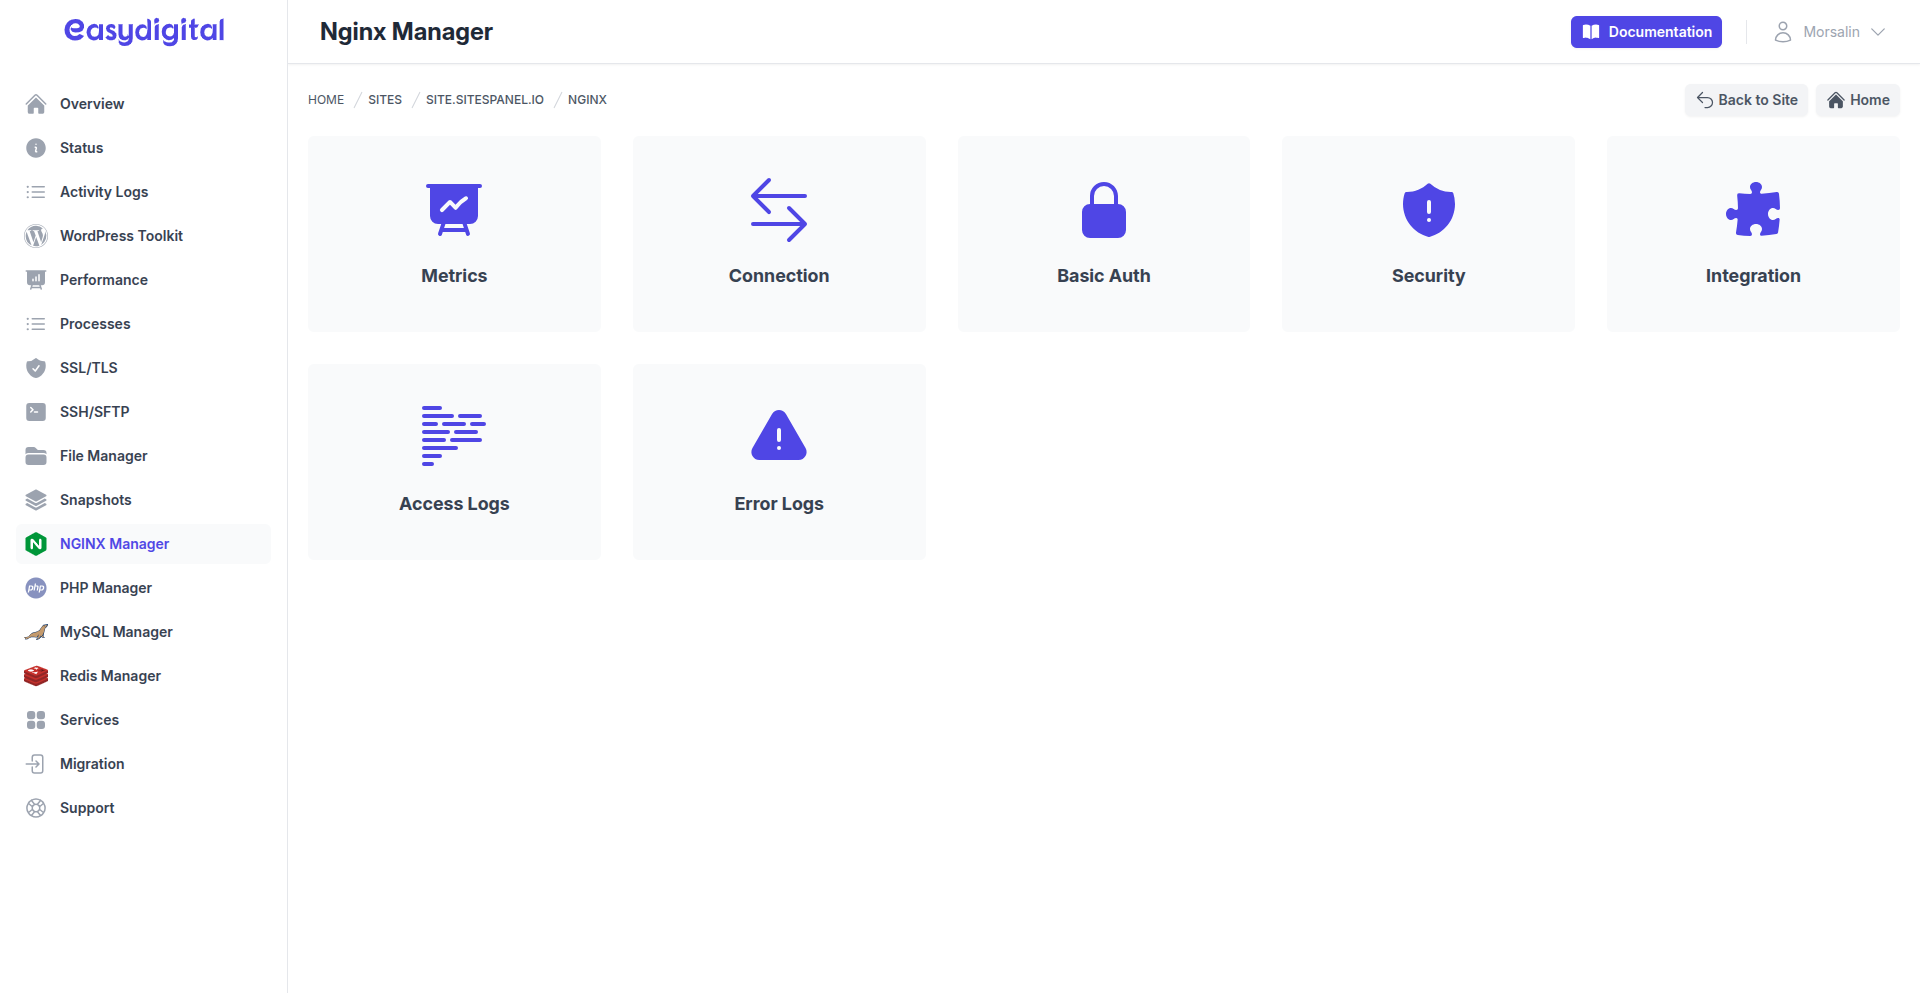Select the WordPress Toolkit icon
This screenshot has height=993, width=1920.
coord(36,235)
